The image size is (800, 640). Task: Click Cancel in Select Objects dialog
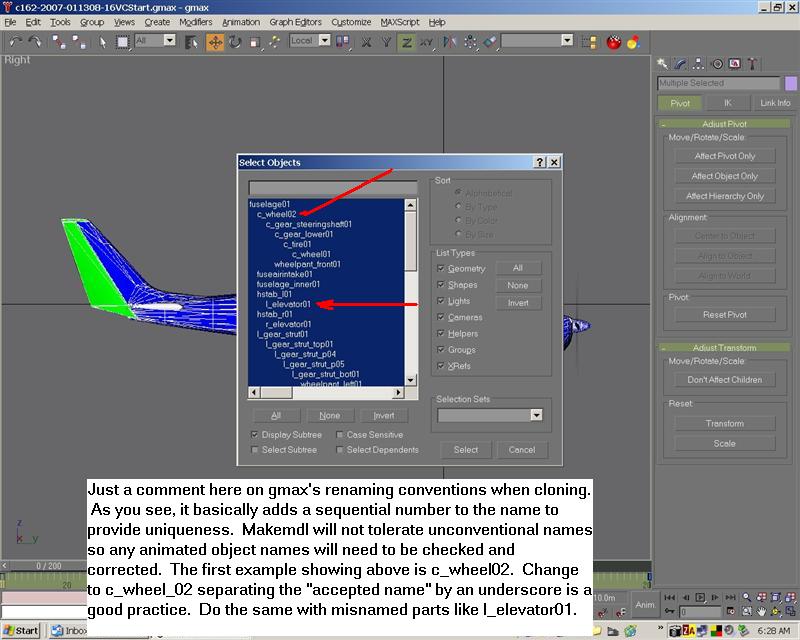[522, 450]
